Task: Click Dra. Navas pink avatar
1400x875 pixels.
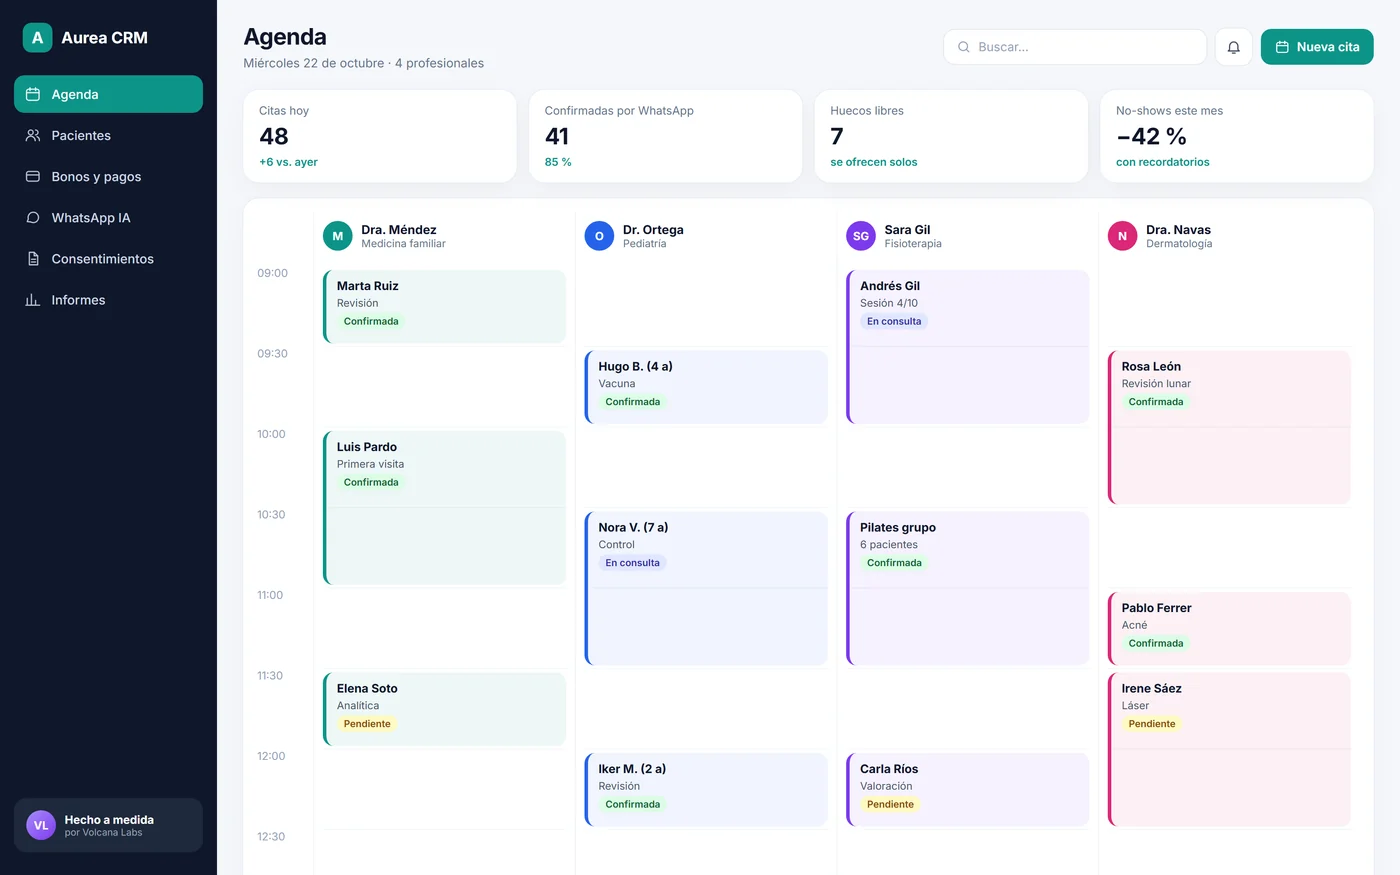Action: 1123,236
